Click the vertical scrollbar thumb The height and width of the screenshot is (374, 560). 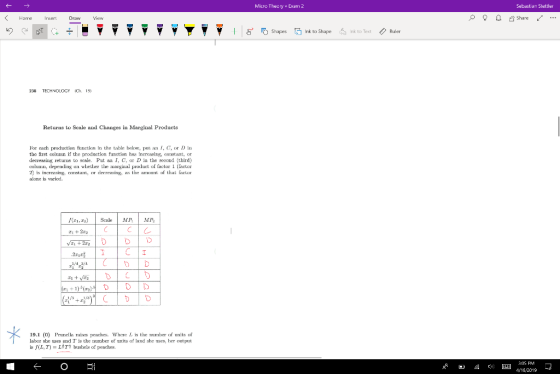click(x=558, y=126)
